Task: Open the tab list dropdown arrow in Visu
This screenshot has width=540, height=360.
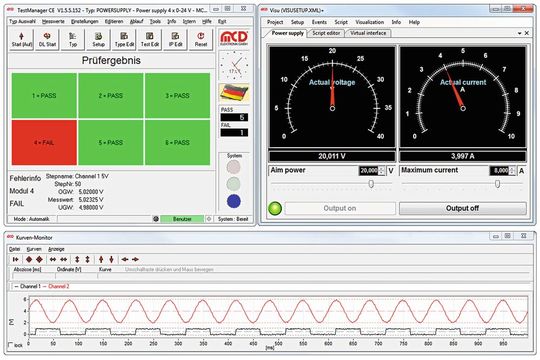Action: point(519,33)
